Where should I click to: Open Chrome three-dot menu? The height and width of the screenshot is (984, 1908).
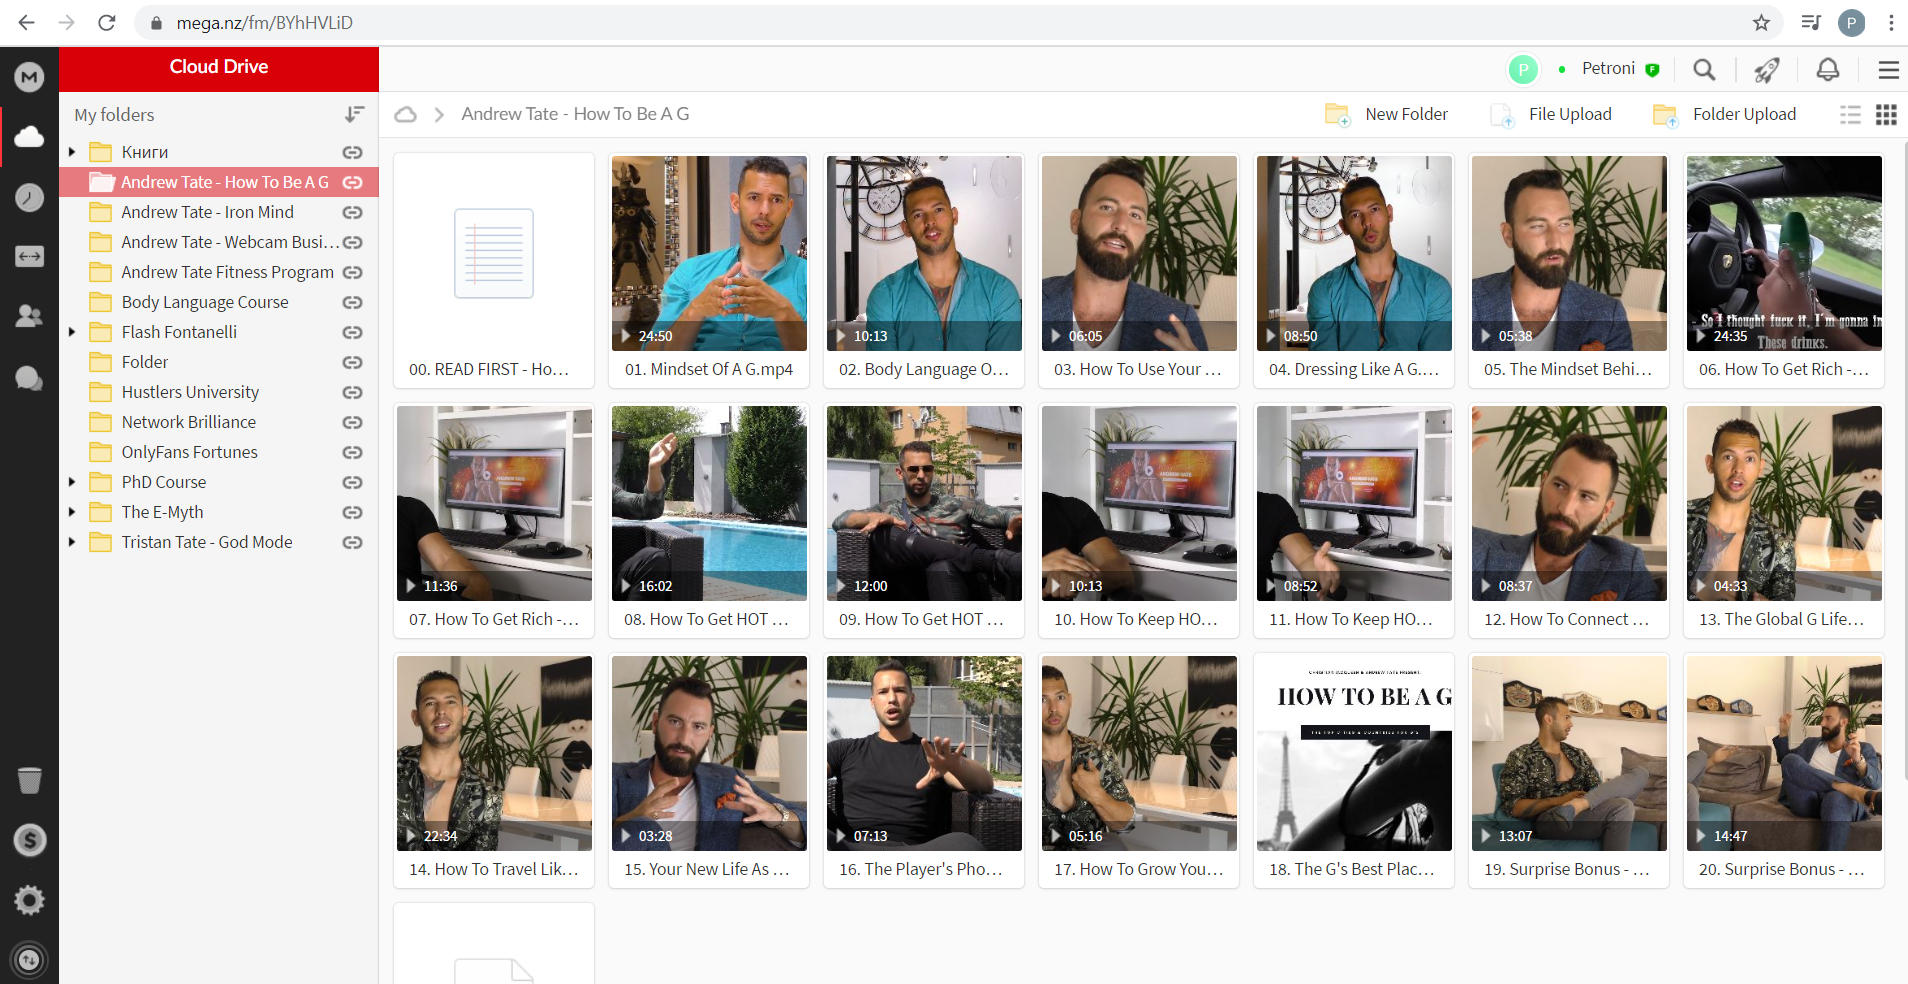click(1891, 22)
